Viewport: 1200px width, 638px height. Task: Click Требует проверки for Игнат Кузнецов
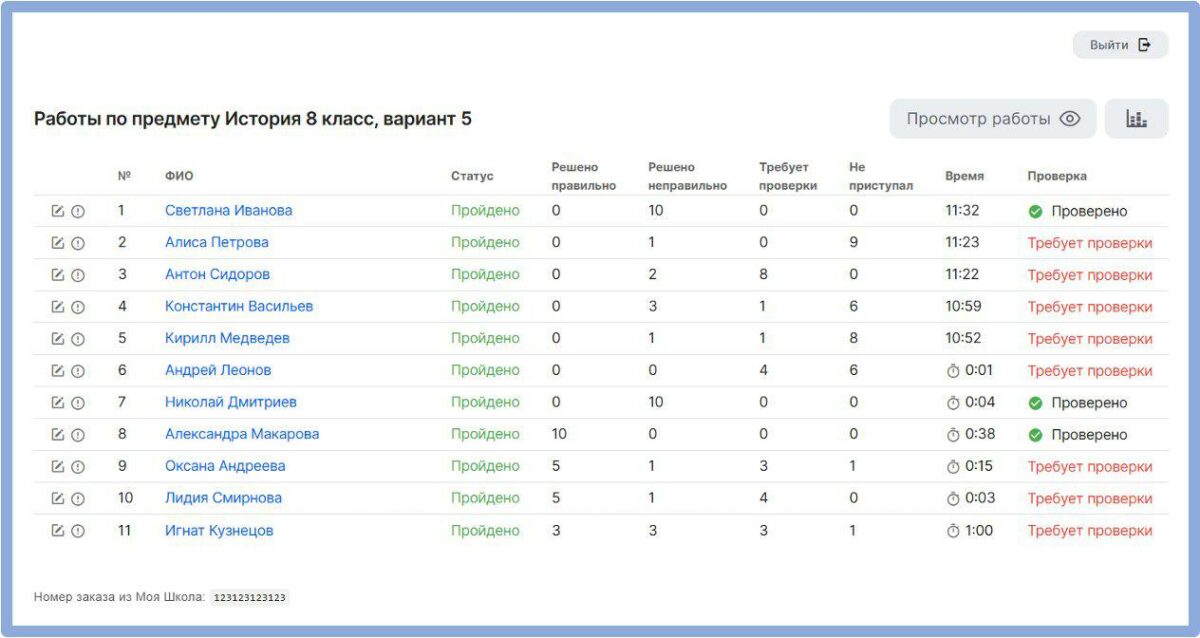(x=1090, y=531)
